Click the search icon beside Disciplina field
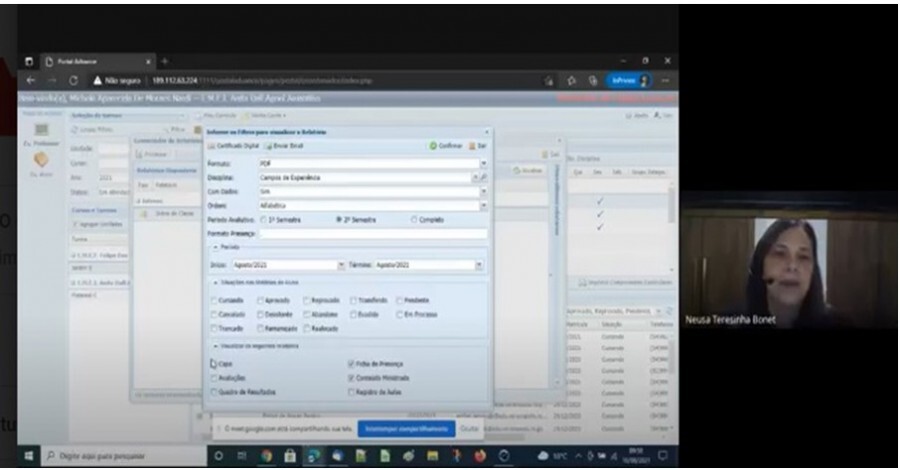Viewport: 900px width, 470px height. (484, 177)
